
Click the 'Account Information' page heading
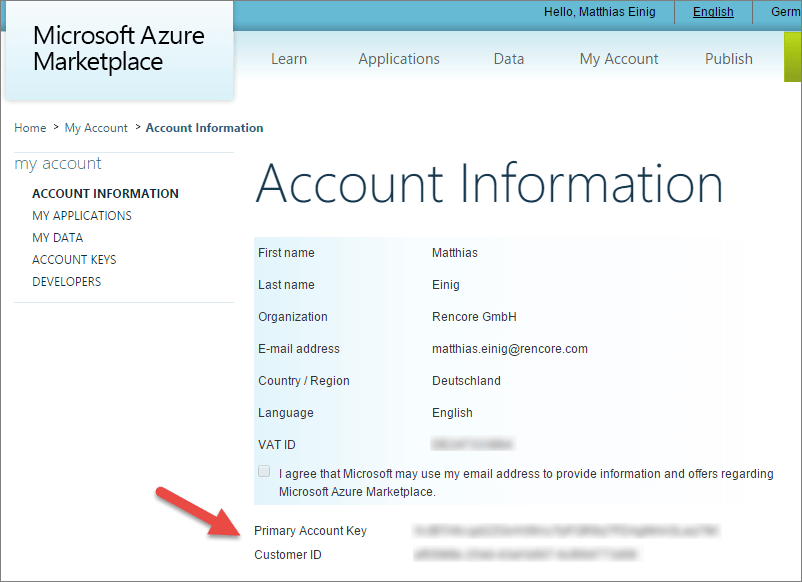[x=489, y=183]
